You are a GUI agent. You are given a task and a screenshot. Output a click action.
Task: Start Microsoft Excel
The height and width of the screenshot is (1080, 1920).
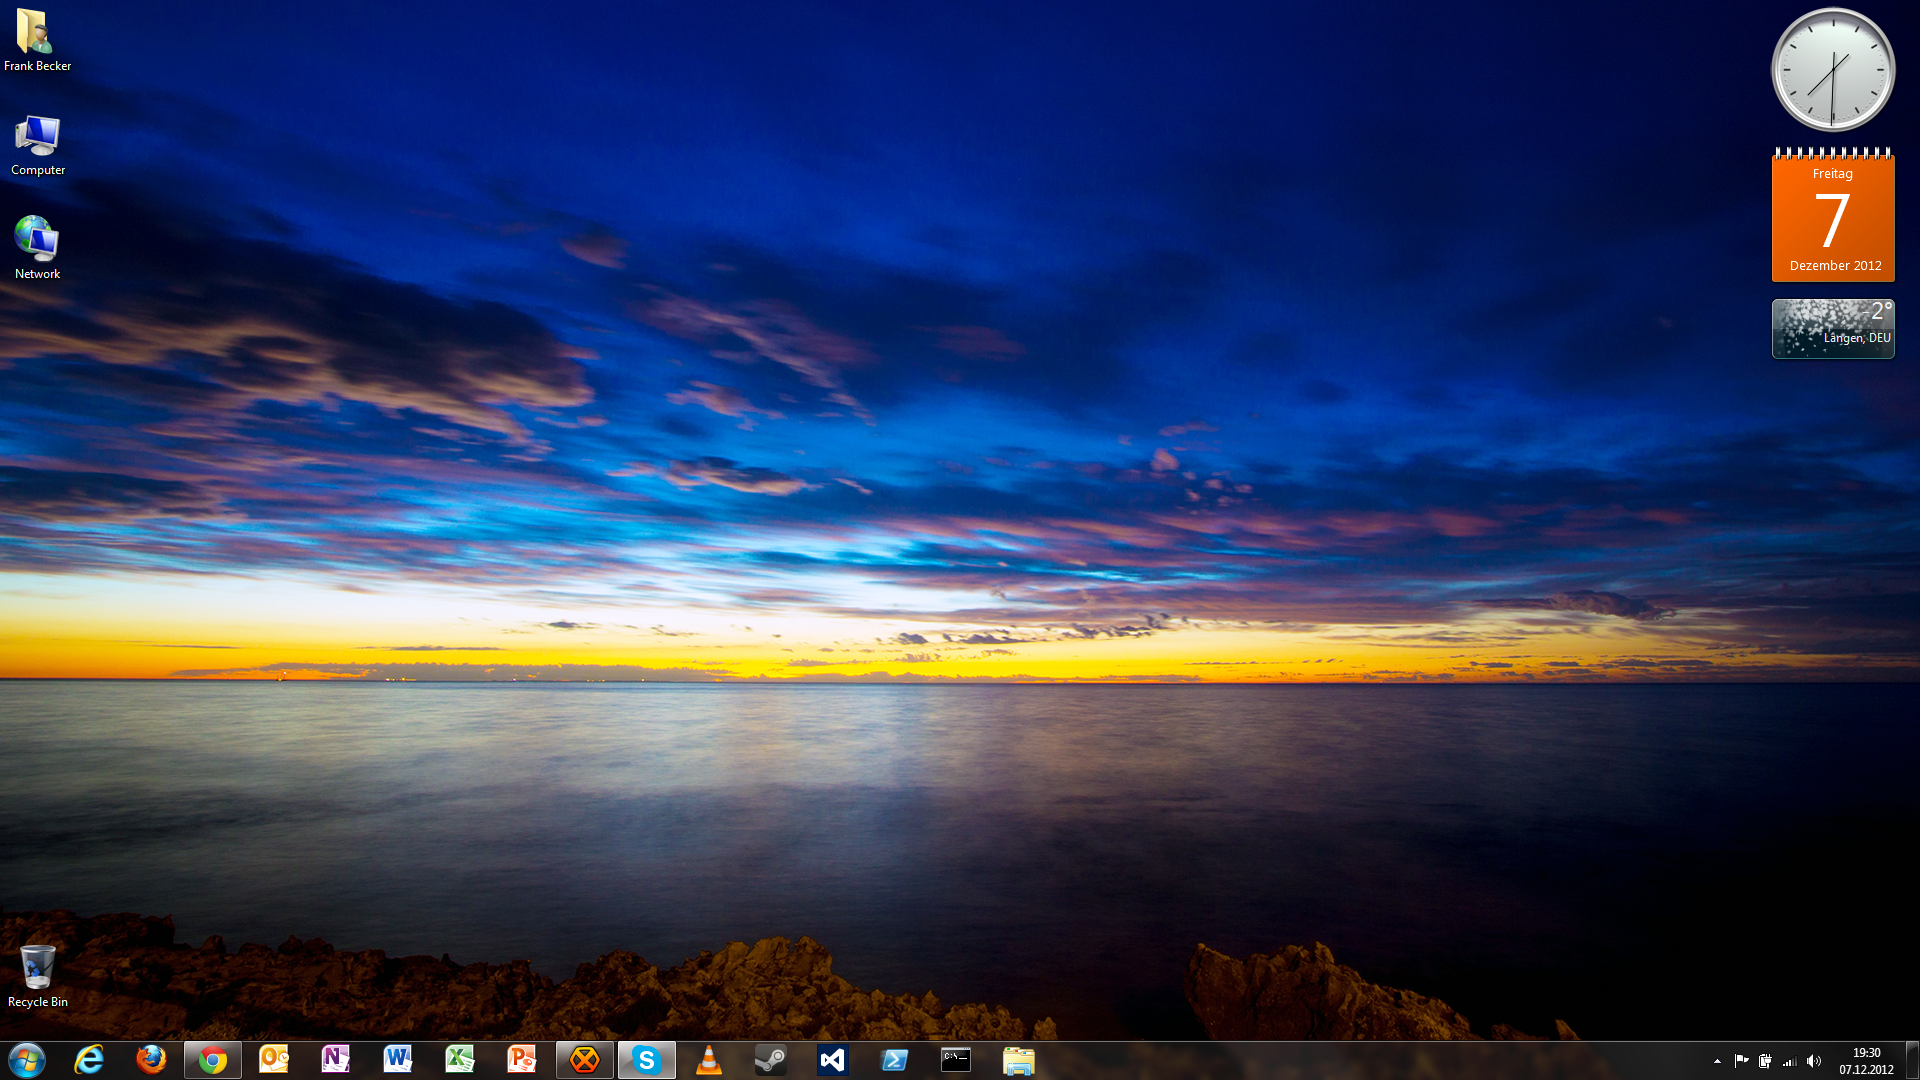[459, 1059]
